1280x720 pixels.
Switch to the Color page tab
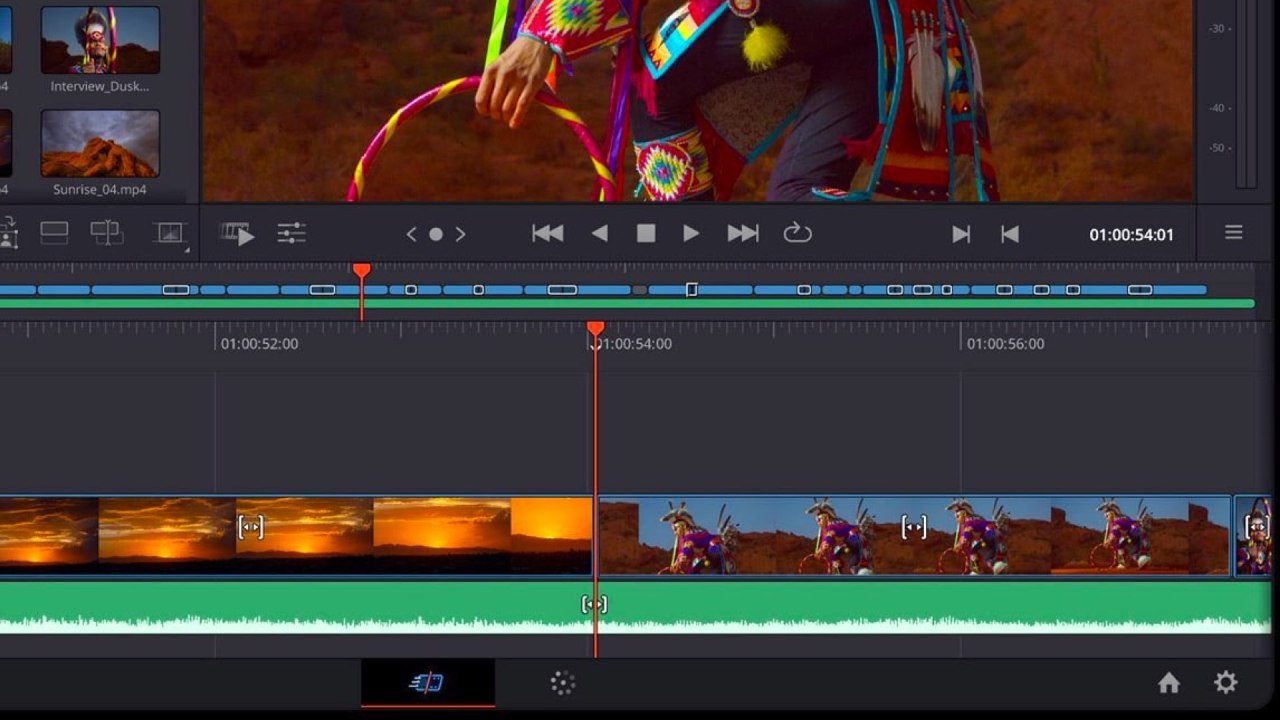(563, 683)
